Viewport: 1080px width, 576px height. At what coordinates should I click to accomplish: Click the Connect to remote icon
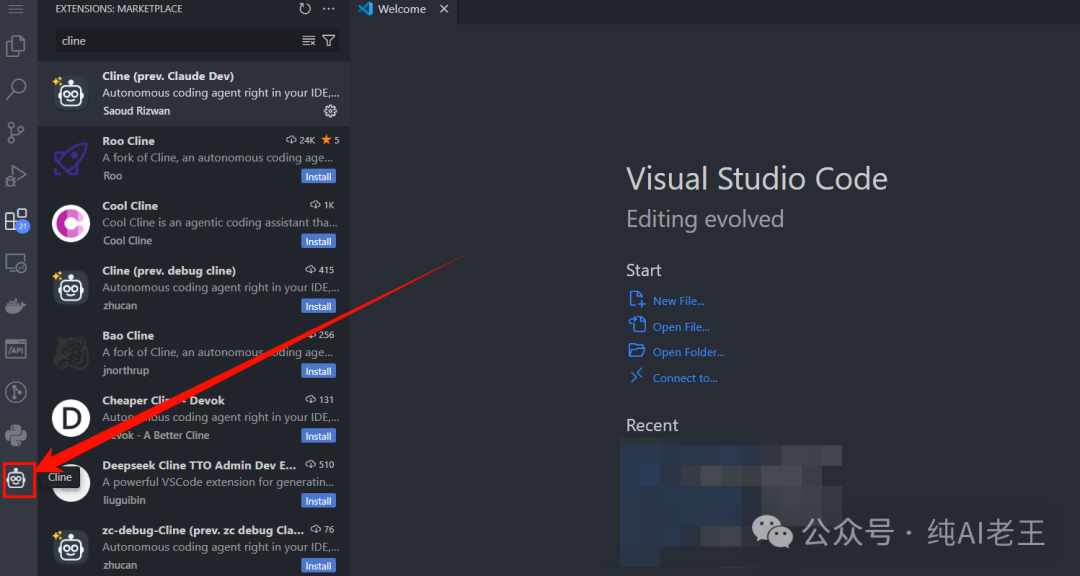(636, 376)
